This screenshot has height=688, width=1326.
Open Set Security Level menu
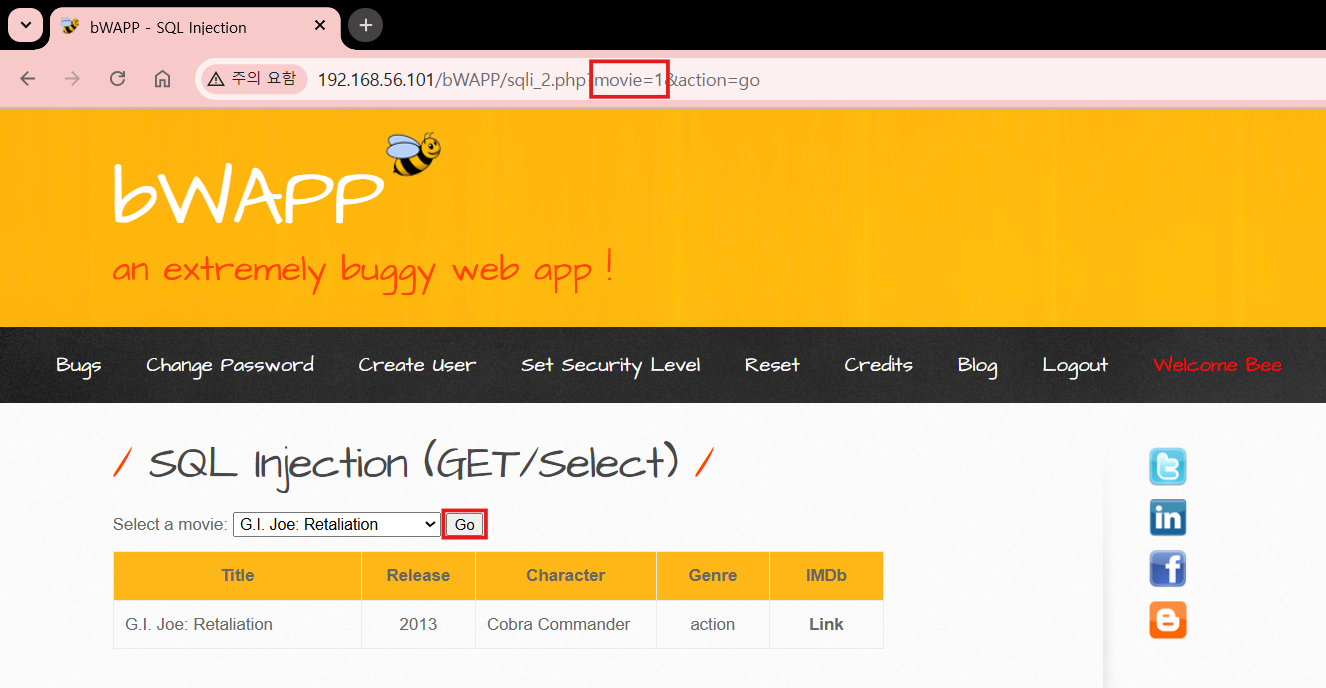(x=610, y=365)
